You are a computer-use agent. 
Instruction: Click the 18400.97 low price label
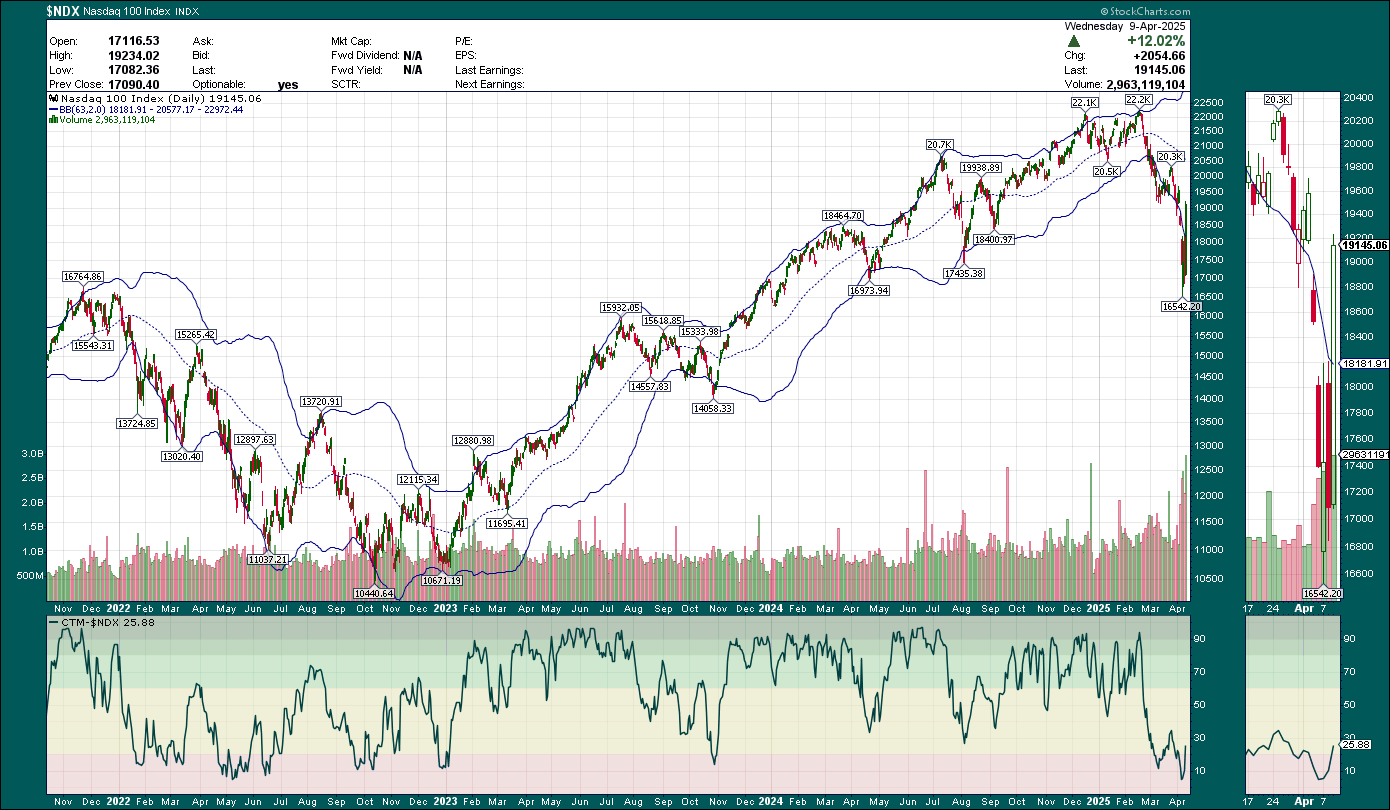pyautogui.click(x=994, y=240)
